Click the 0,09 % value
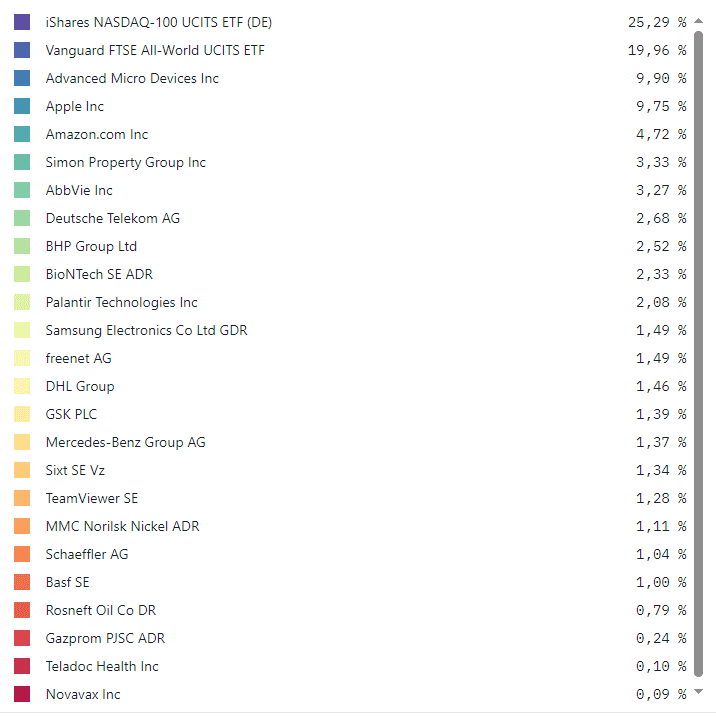 pyautogui.click(x=661, y=695)
